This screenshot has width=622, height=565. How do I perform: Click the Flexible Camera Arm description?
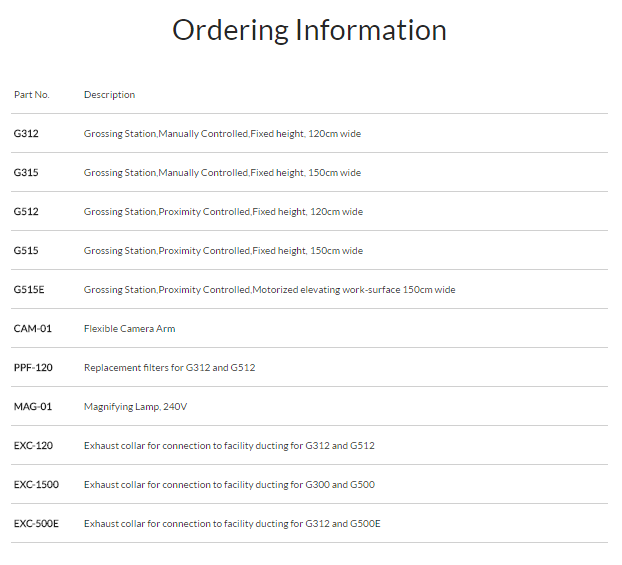tap(129, 329)
